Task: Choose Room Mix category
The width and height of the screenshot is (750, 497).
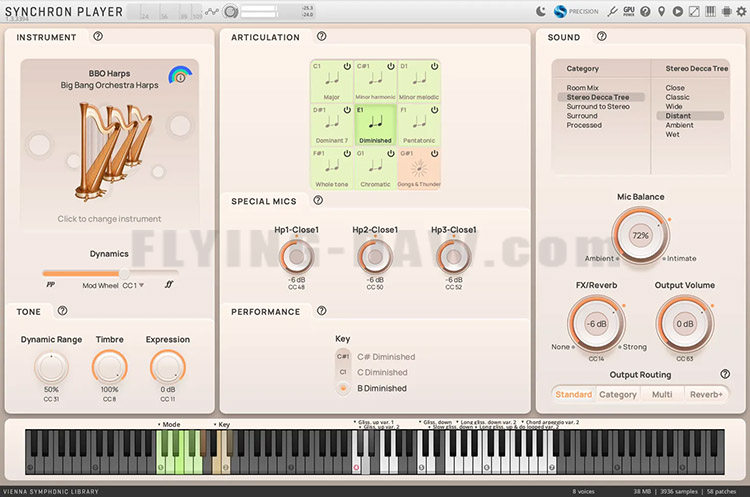Action: click(582, 88)
